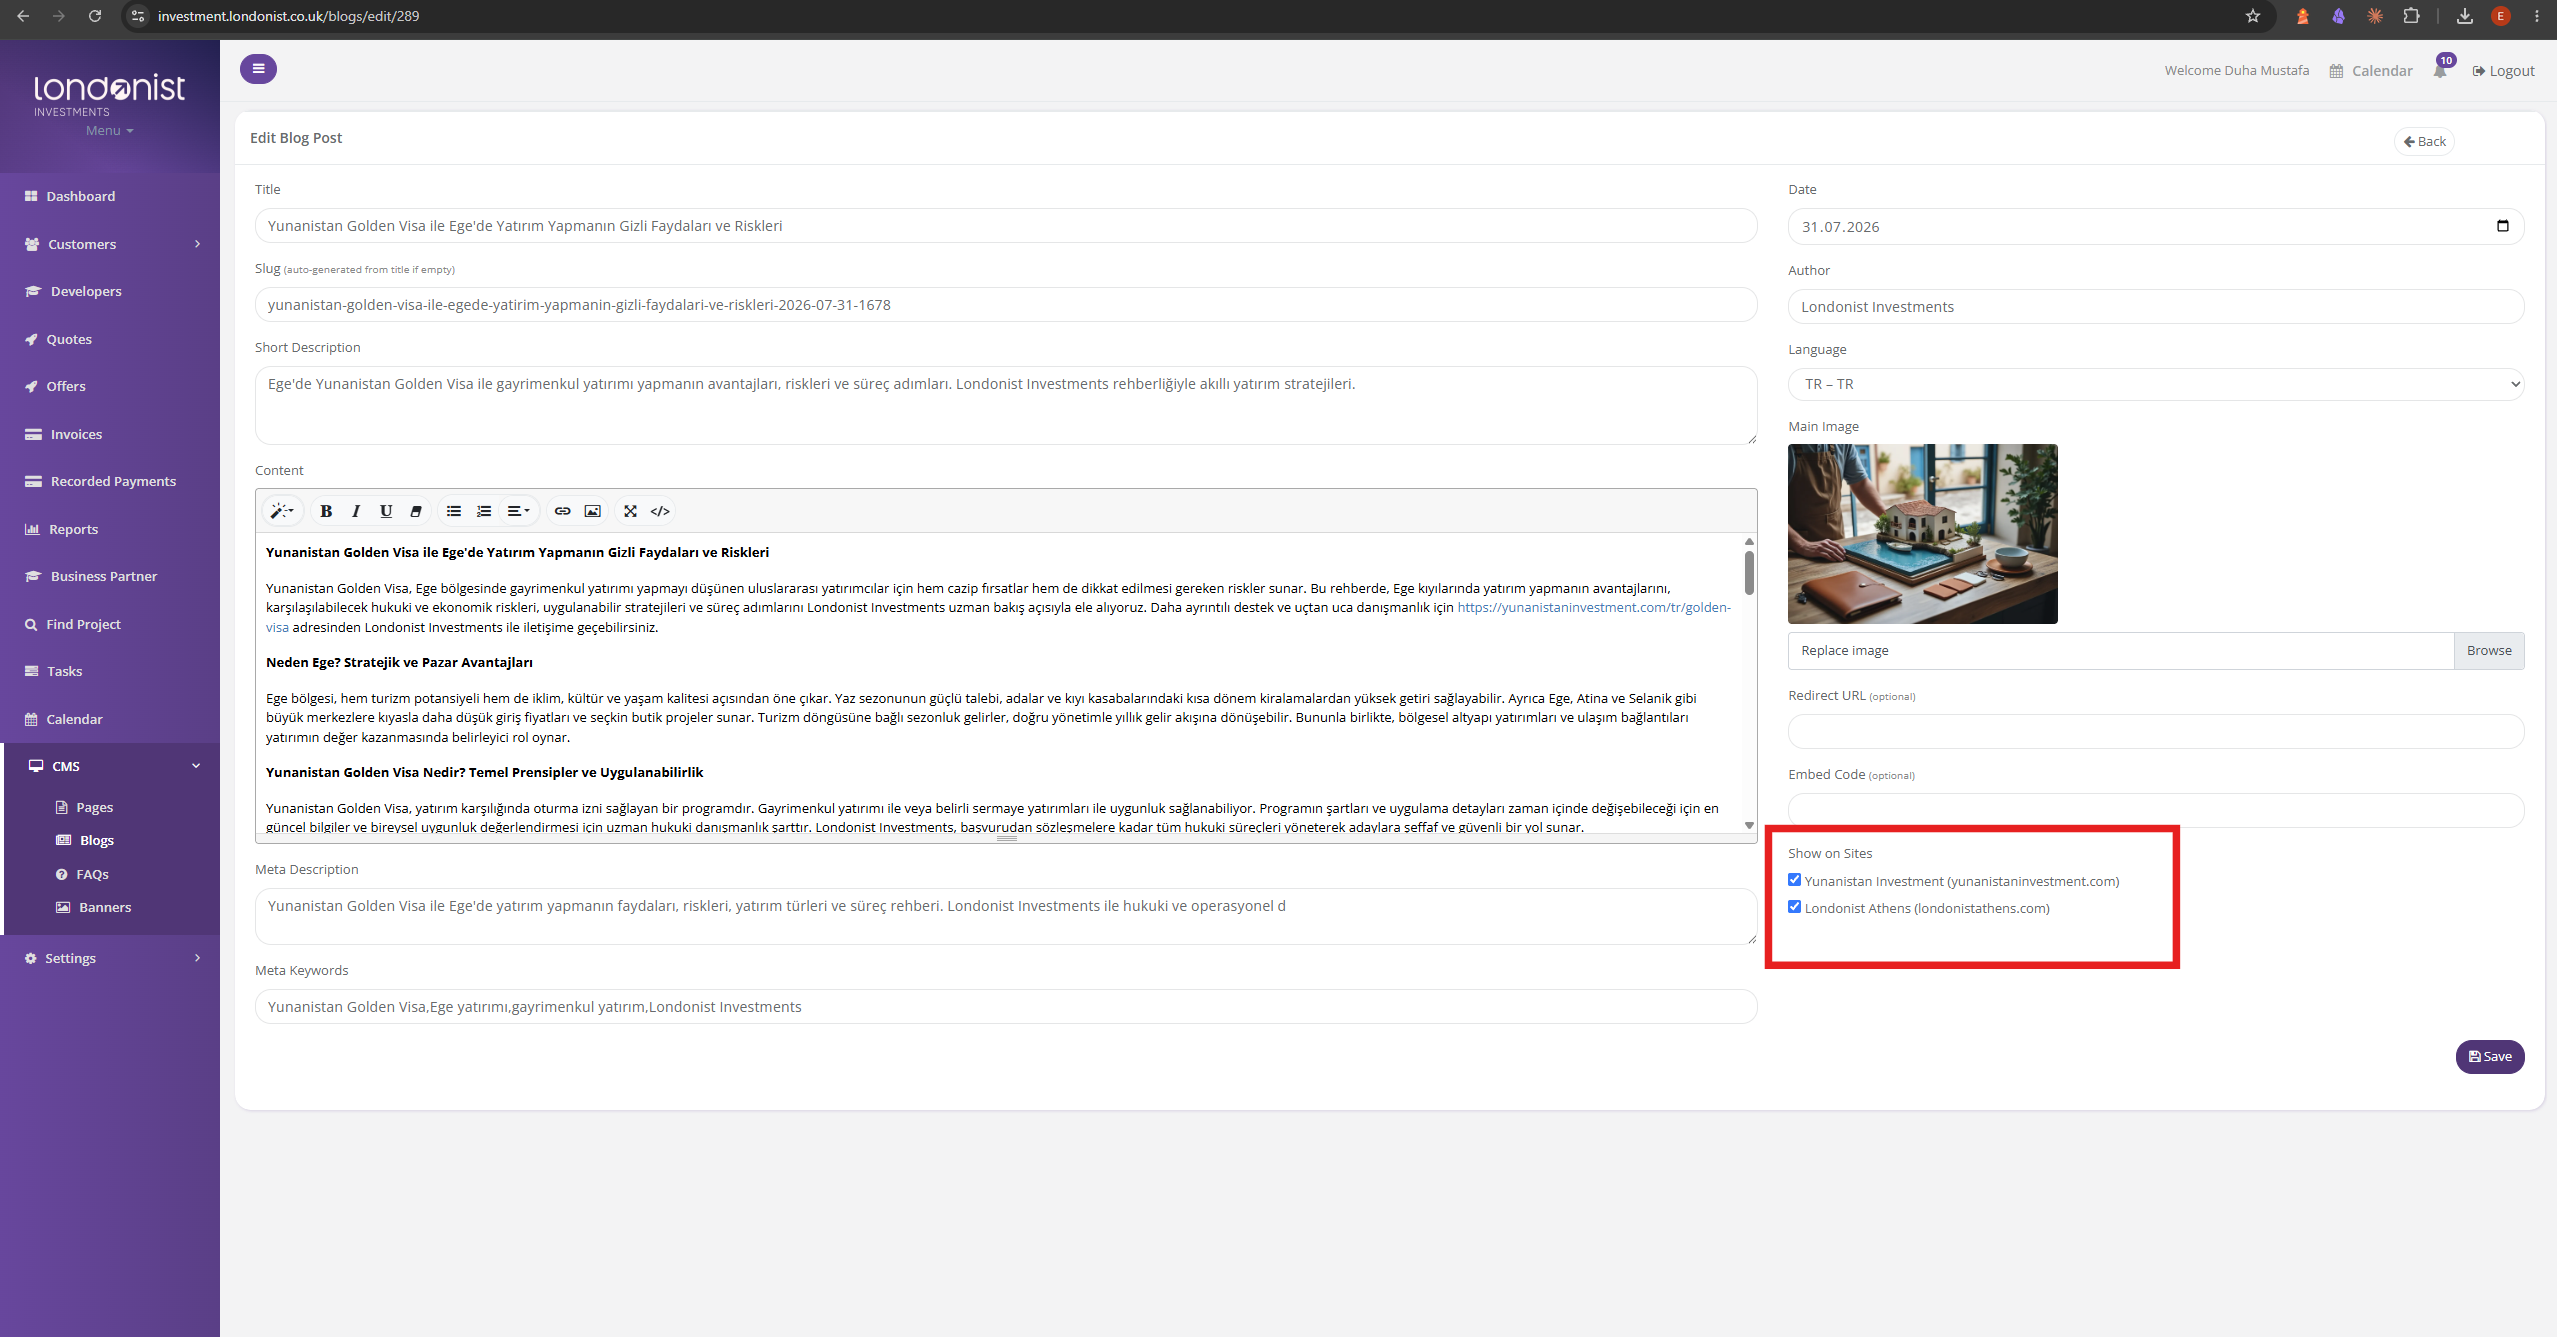2557x1337 pixels.
Task: Save the blog post
Action: pyautogui.click(x=2490, y=1057)
